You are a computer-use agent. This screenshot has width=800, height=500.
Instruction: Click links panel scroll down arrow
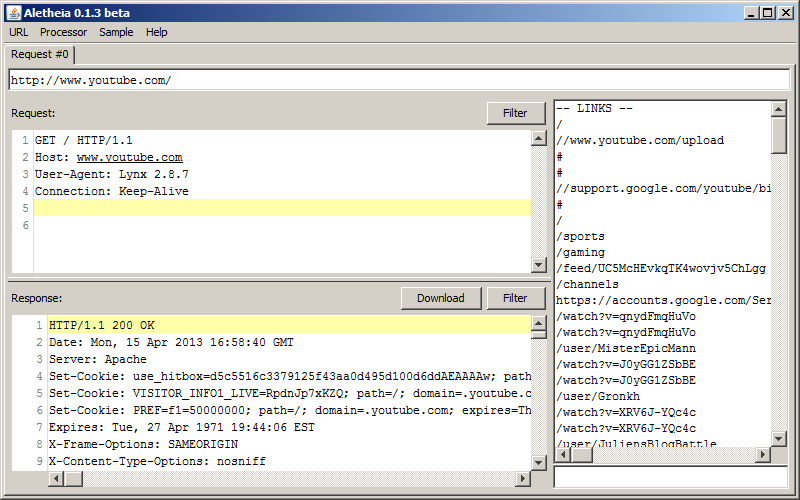click(779, 439)
